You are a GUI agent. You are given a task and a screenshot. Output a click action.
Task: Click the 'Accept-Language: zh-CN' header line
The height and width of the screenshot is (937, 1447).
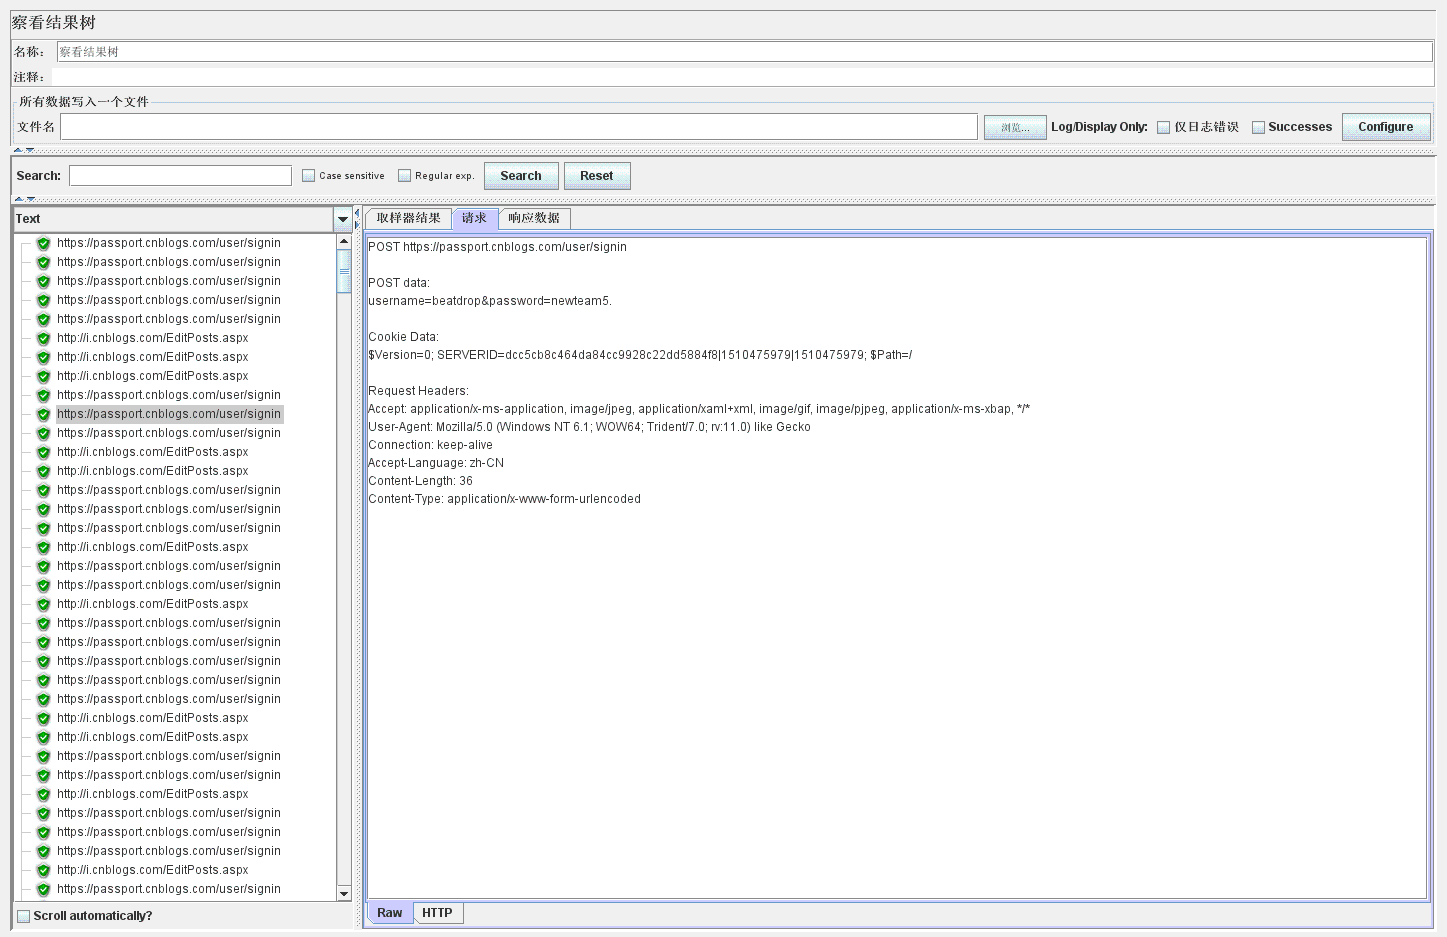pos(436,463)
